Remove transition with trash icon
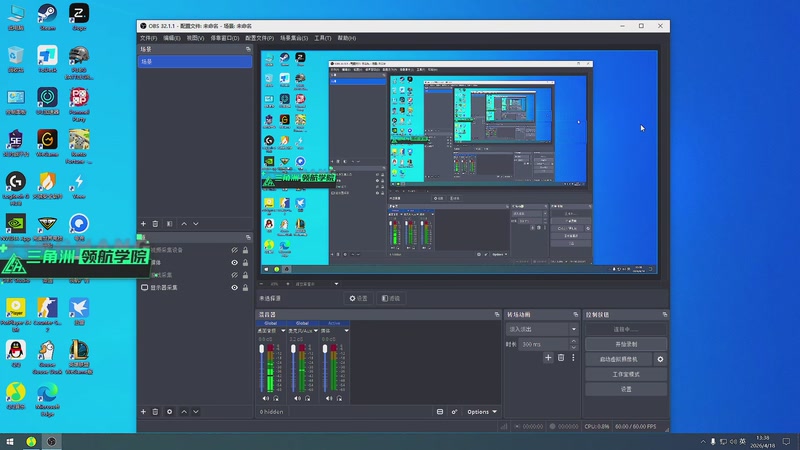The width and height of the screenshot is (800, 450). pyautogui.click(x=561, y=358)
